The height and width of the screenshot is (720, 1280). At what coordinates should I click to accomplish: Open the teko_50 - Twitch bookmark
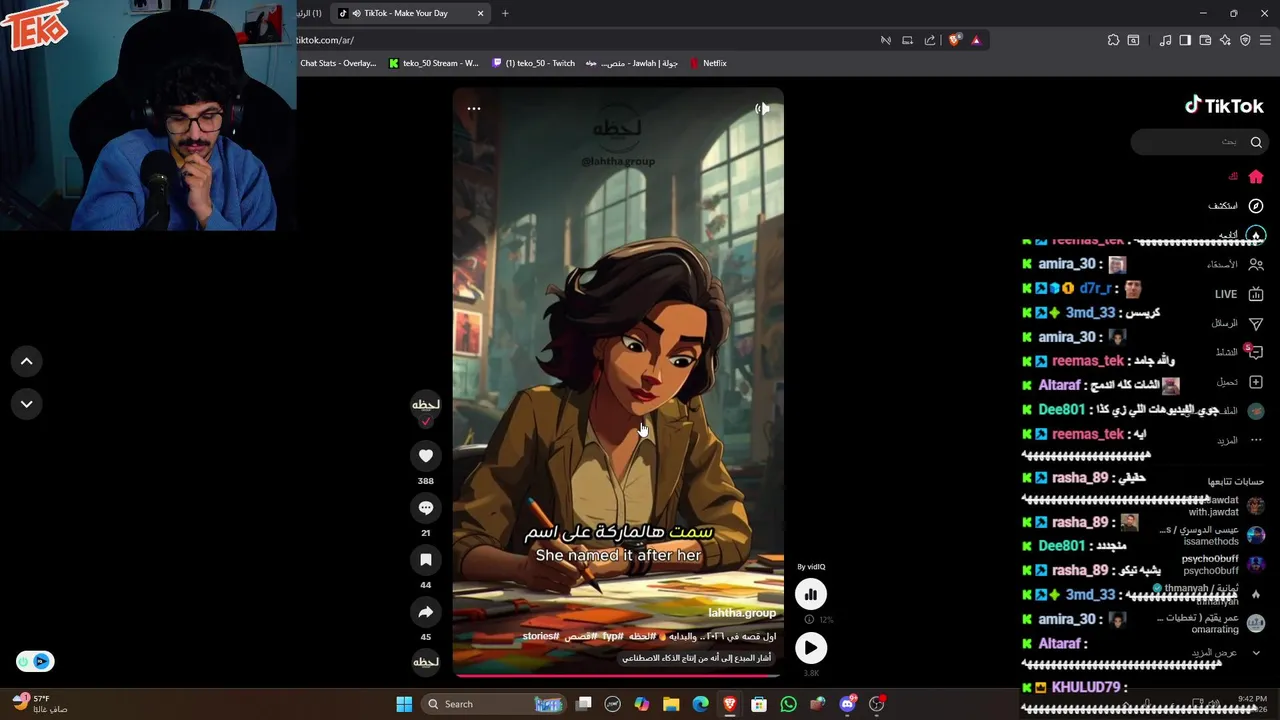point(534,63)
